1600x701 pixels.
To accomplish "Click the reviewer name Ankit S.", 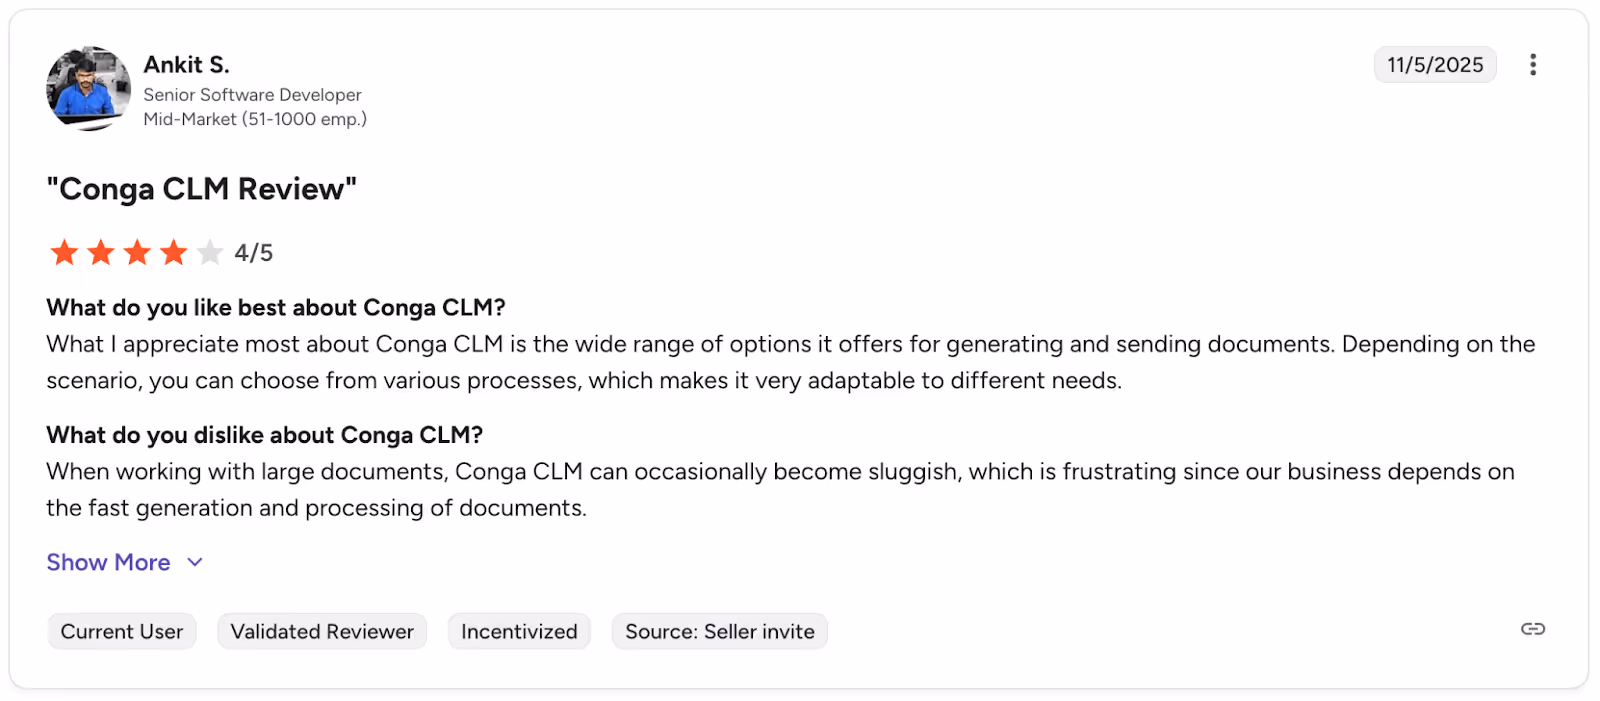I will click(186, 63).
